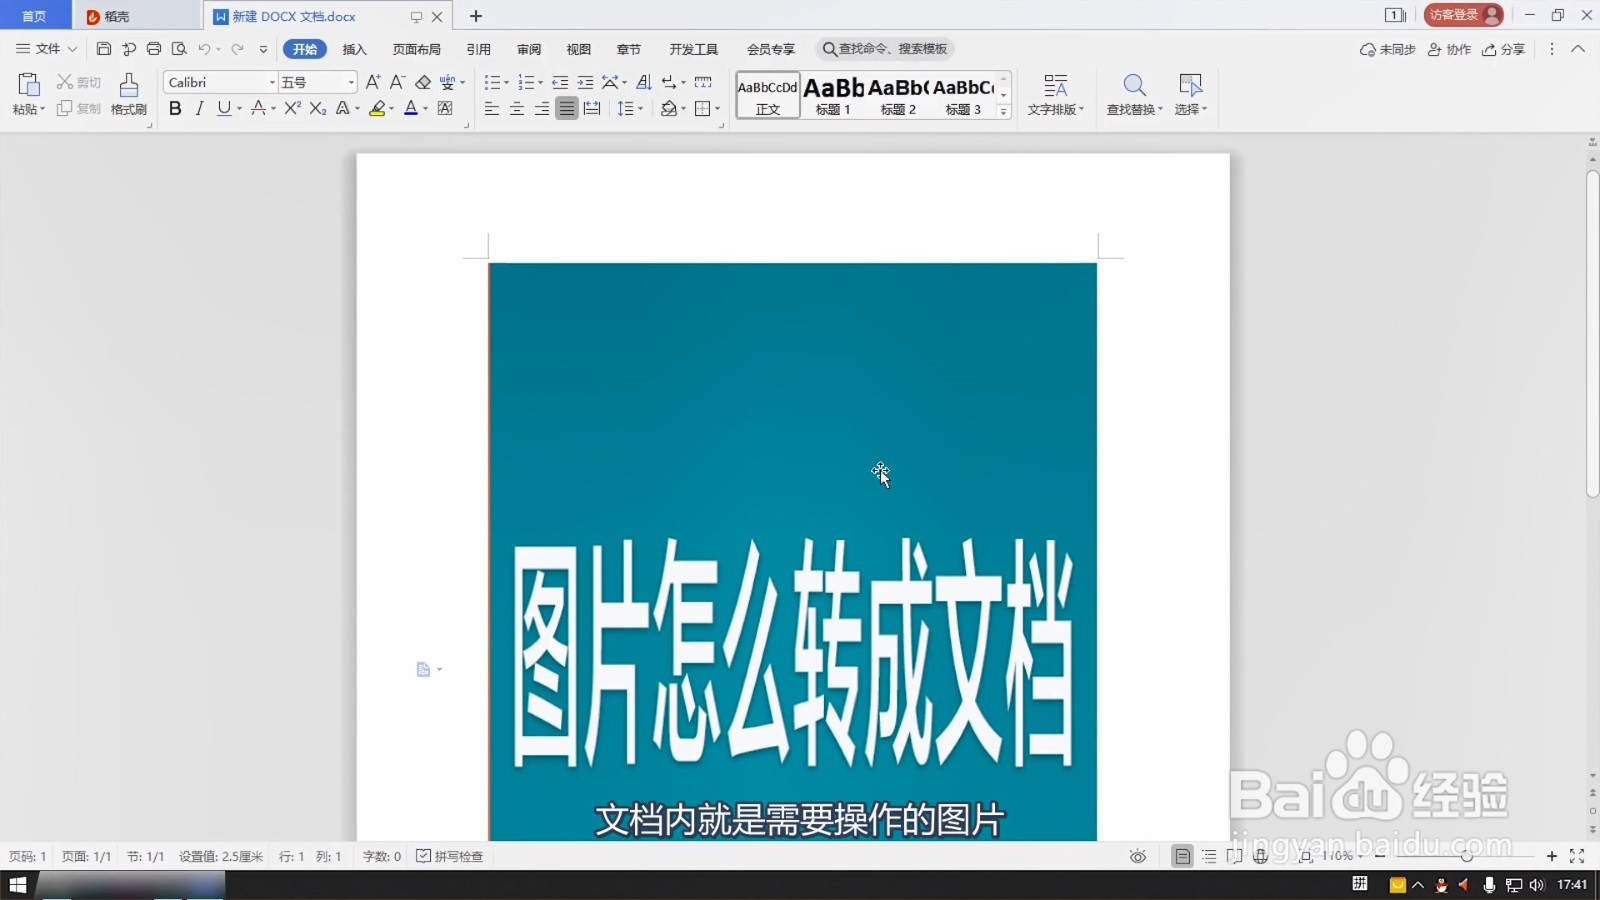Switch to the 插入 ribbon tab
1600x900 pixels.
pyautogui.click(x=354, y=49)
